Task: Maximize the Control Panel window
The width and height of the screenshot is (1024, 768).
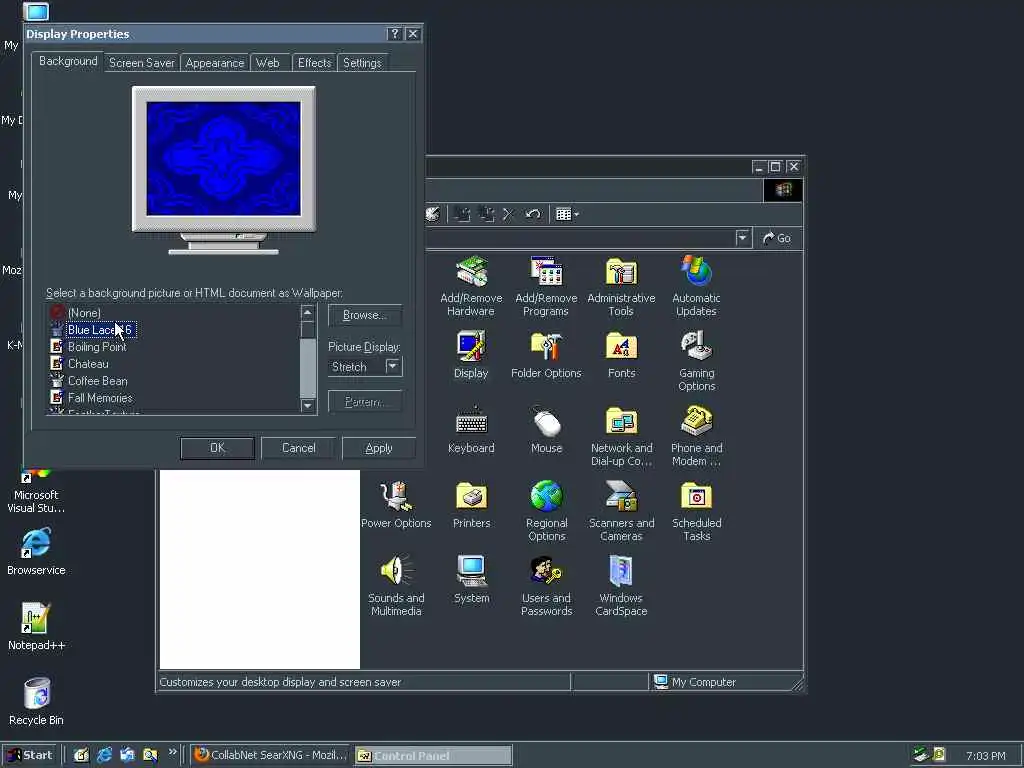Action: tap(775, 167)
